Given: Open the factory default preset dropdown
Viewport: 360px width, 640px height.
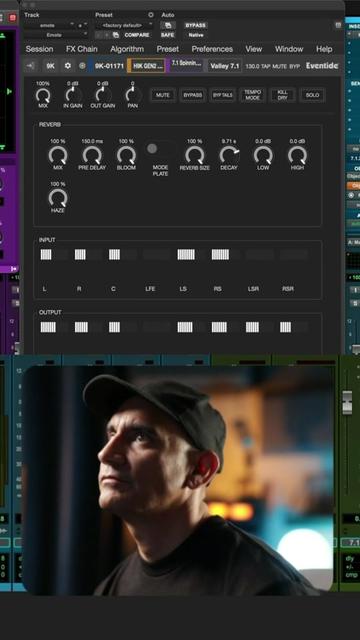Looking at the screenshot, I should [124, 25].
